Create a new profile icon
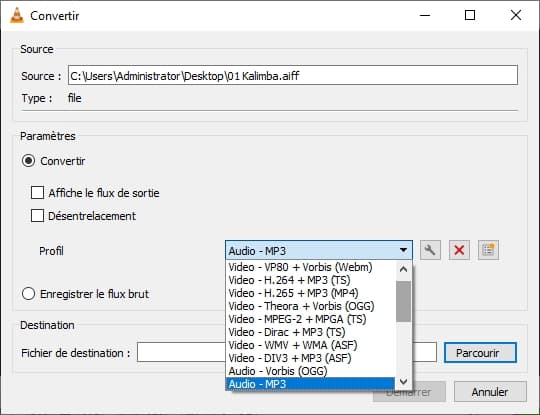540x415 pixels. point(488,250)
